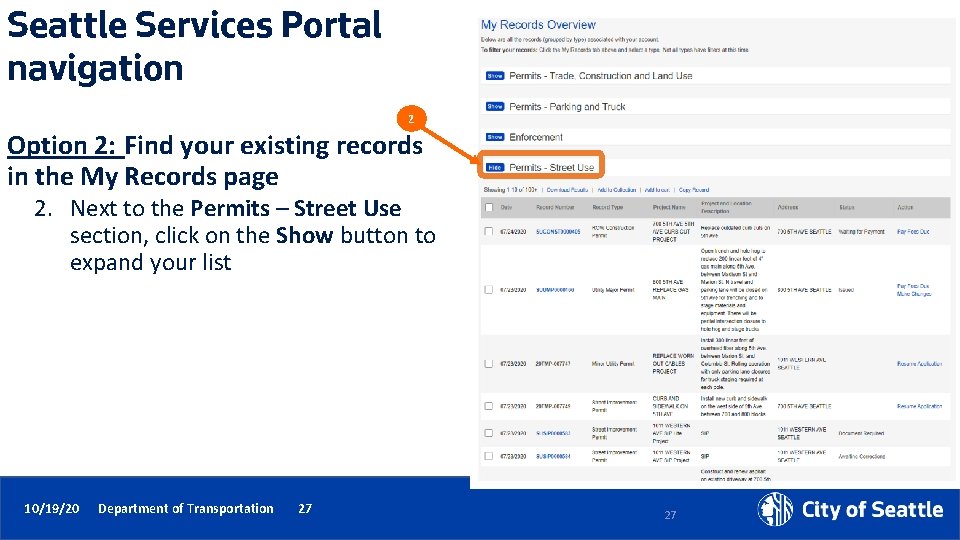This screenshot has width=960, height=540.
Task: Click the 'Permits - Street Use' section title
Action: tap(552, 167)
